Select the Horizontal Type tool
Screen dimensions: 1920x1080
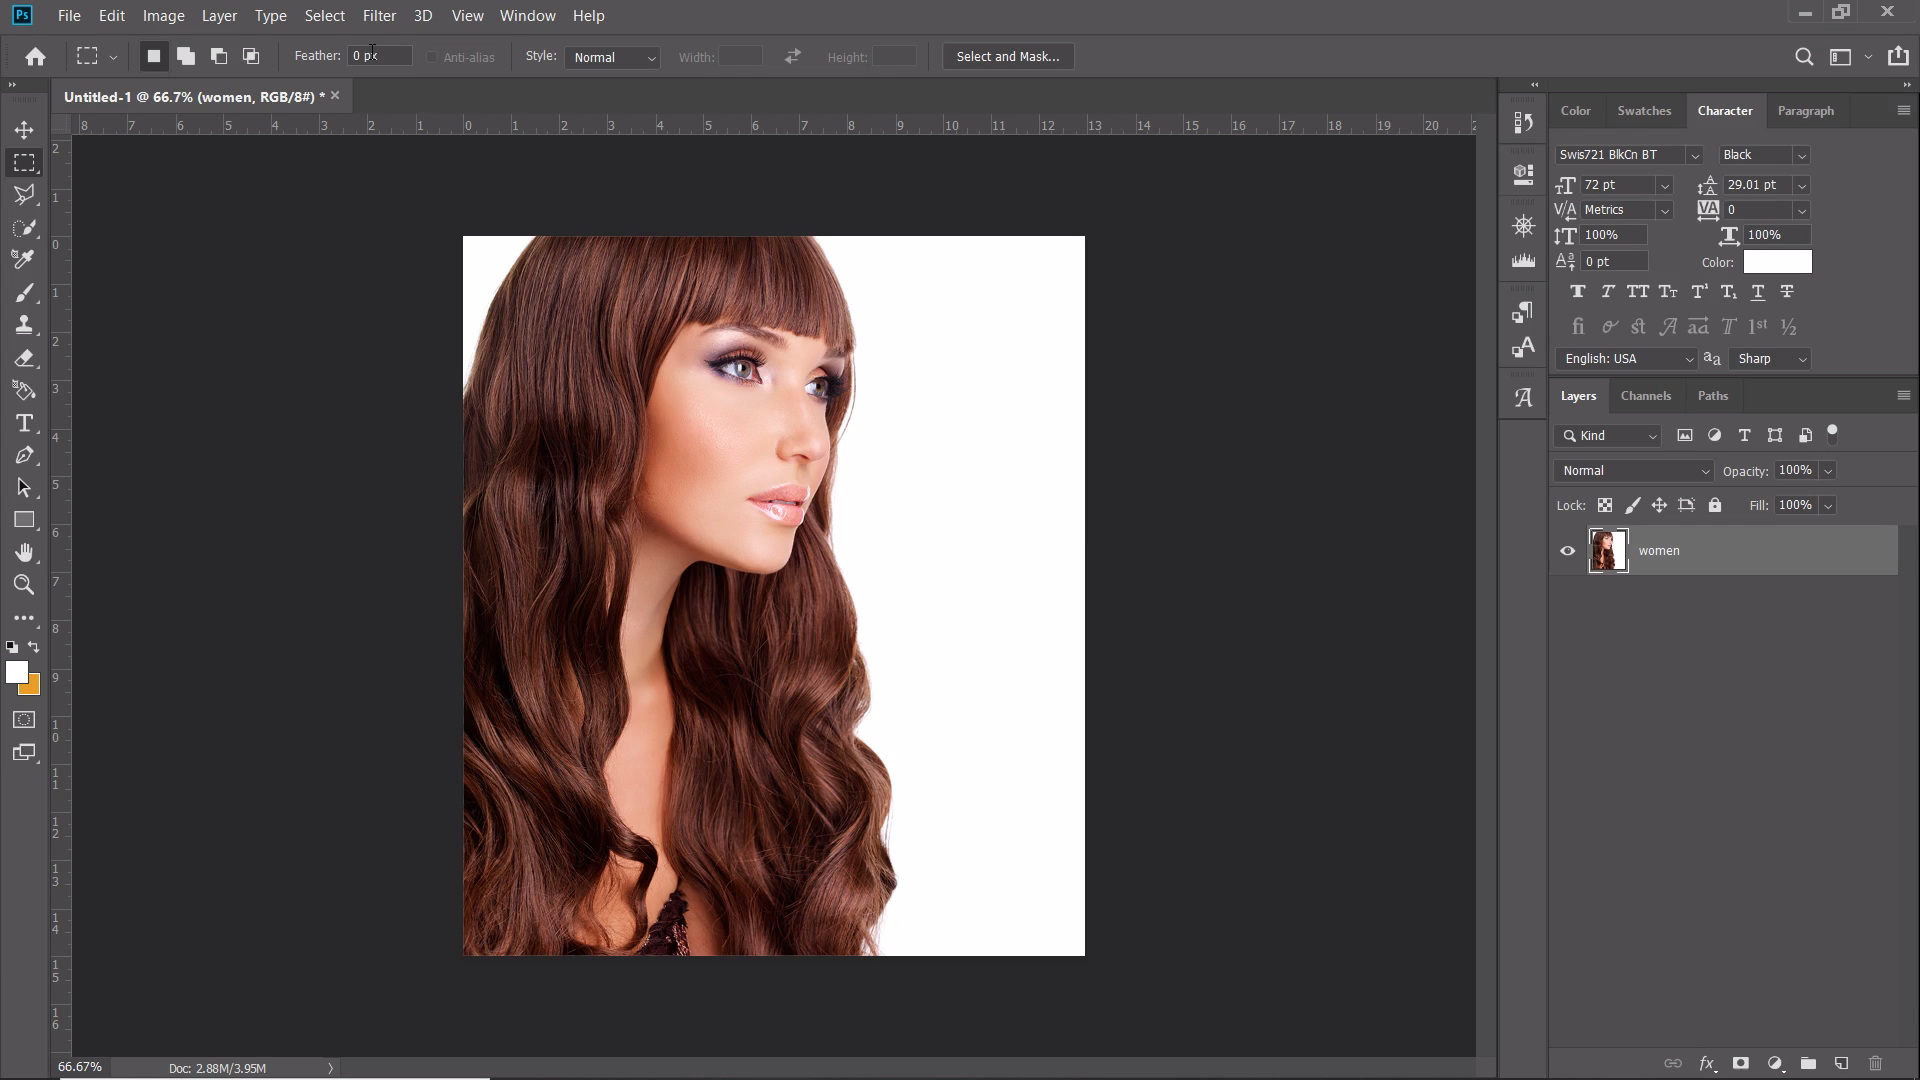click(x=24, y=423)
